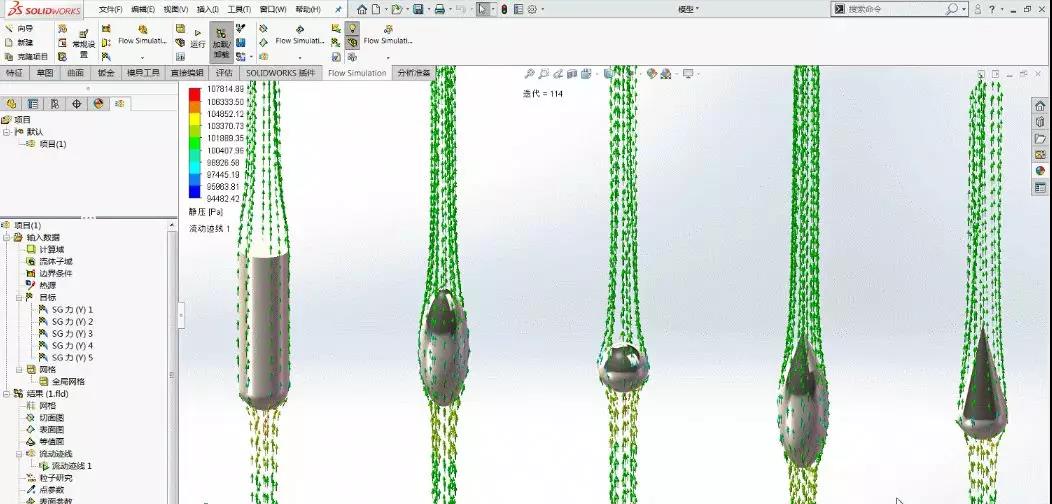Click the Print icon in the top toolbar
Viewport: 1052px width, 504px height.
440,9
